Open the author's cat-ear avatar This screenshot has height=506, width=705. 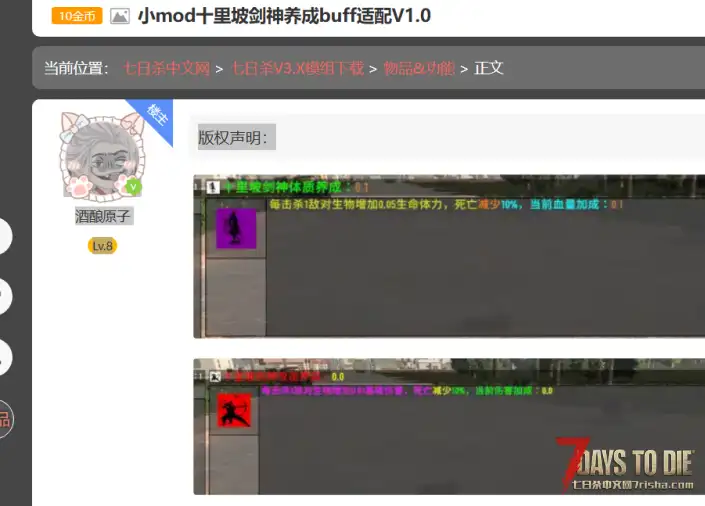(102, 156)
